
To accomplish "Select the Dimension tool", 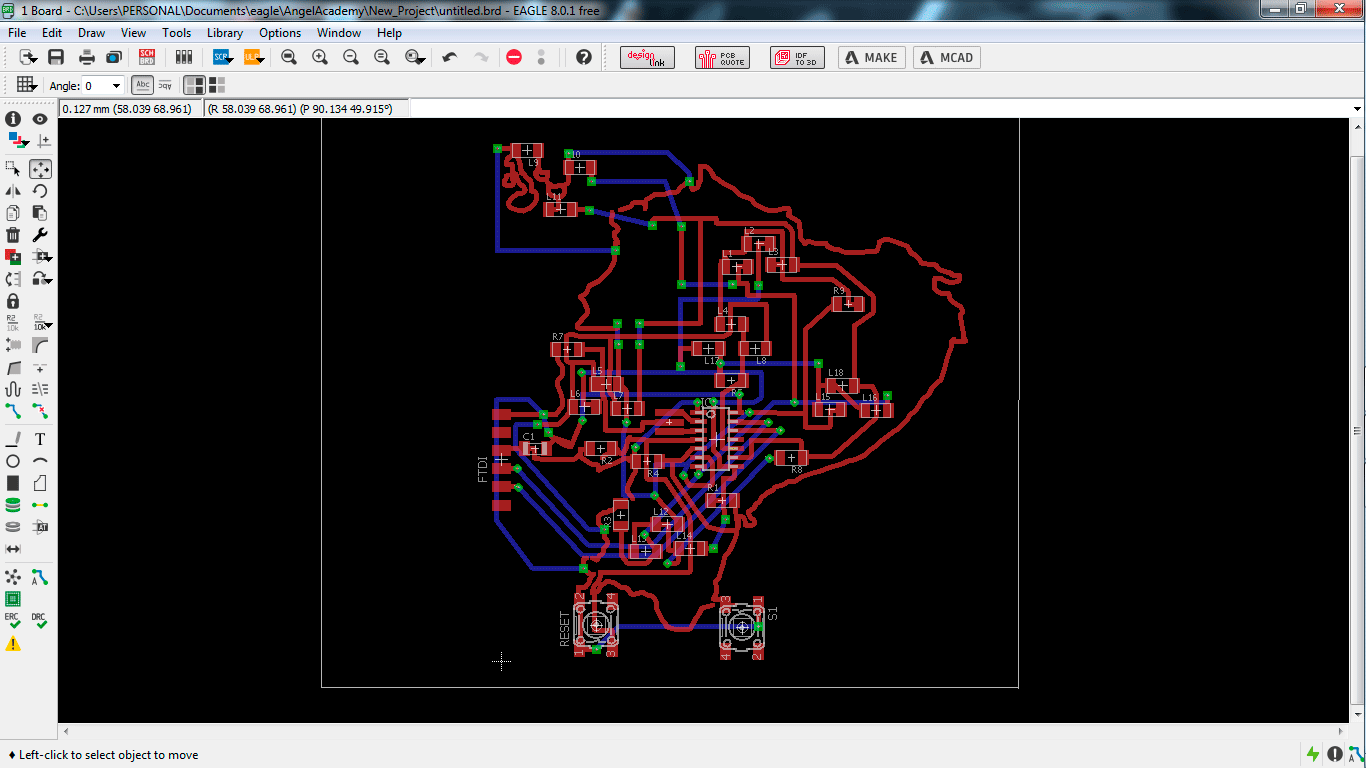I will [13, 549].
